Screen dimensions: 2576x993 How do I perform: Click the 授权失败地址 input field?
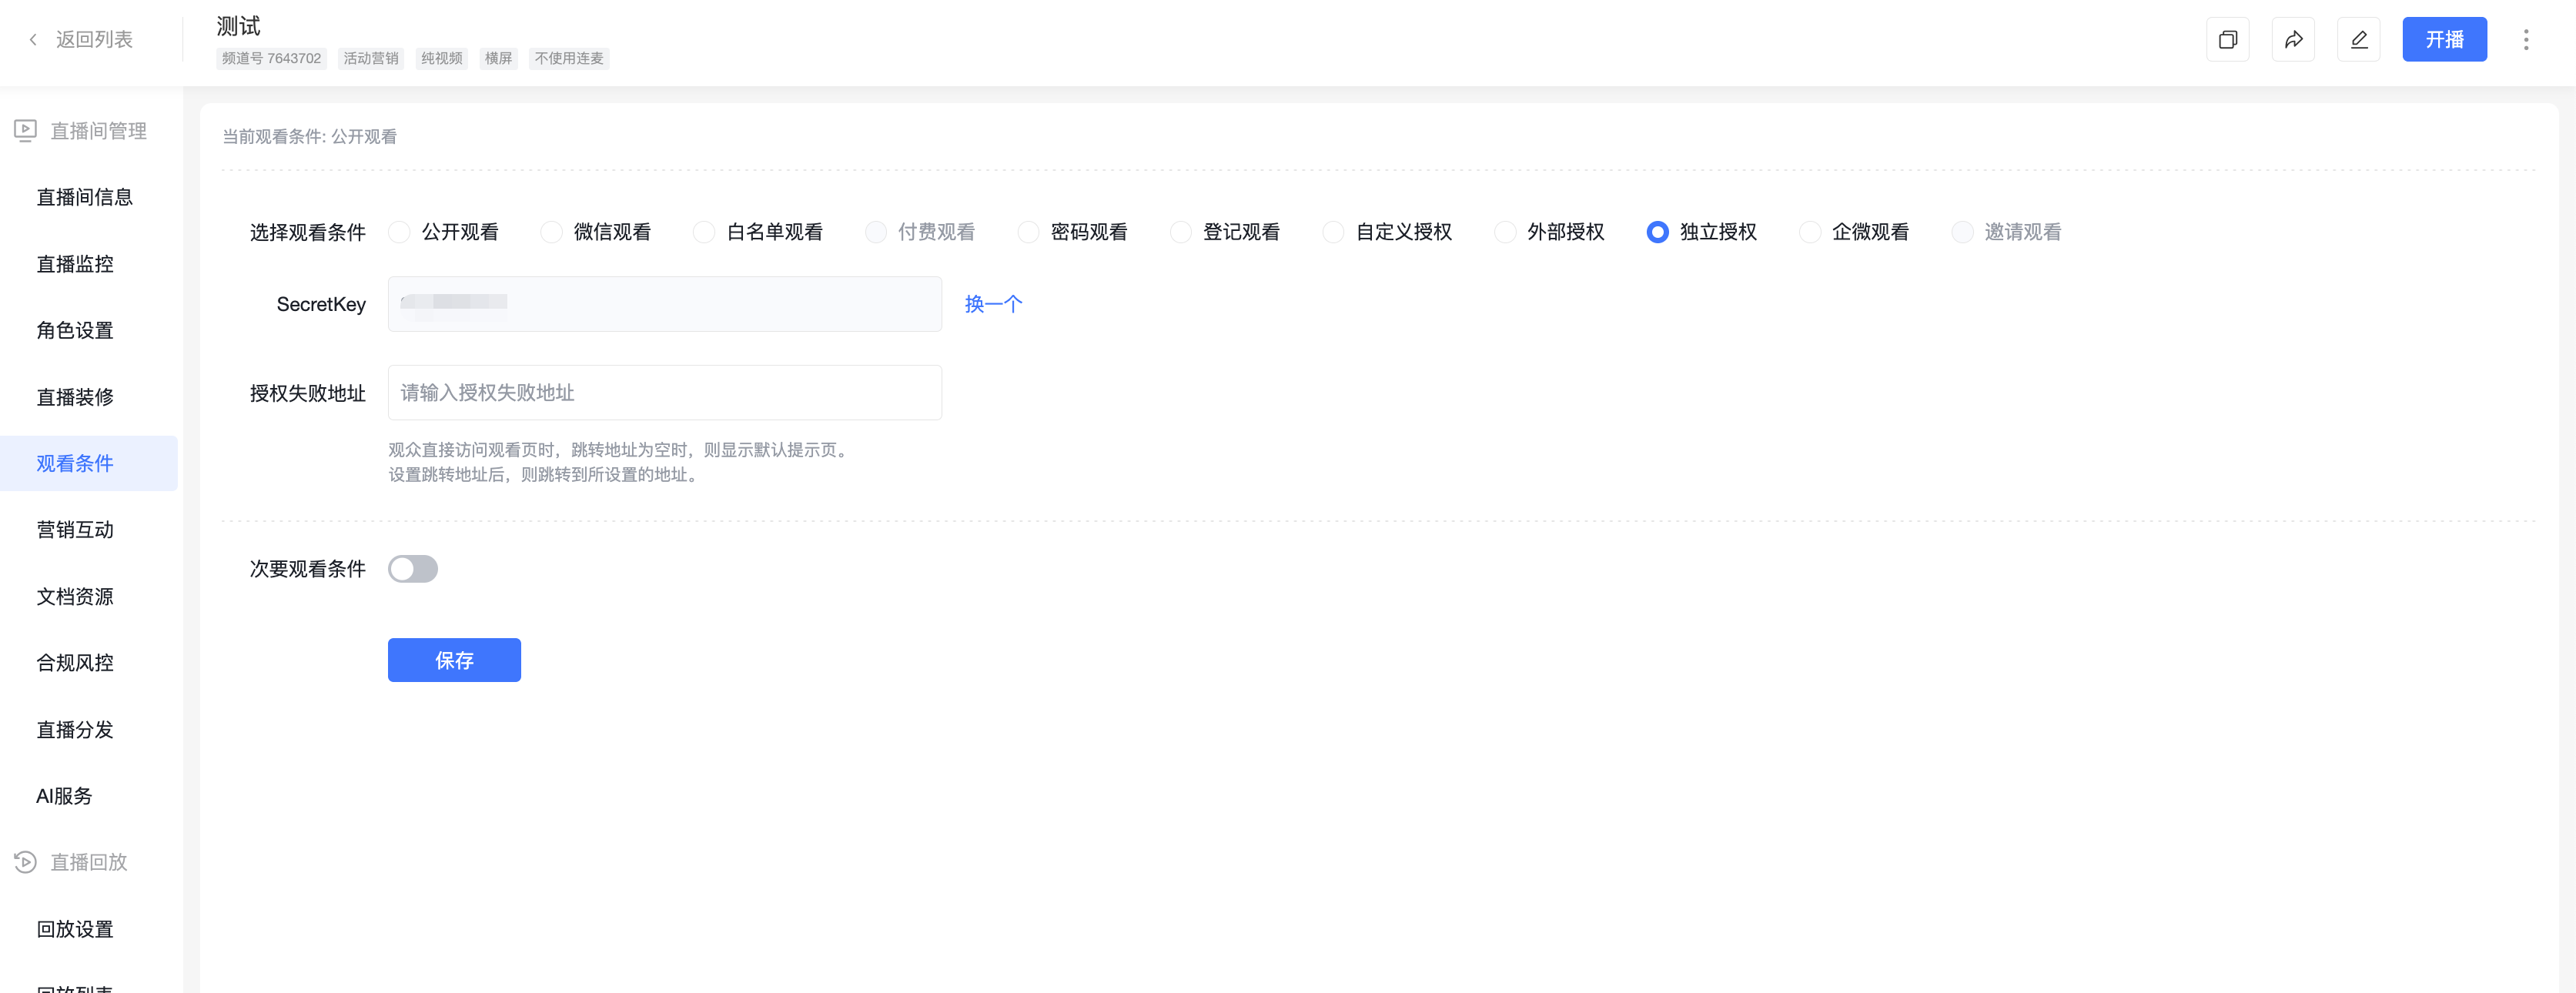point(665,393)
